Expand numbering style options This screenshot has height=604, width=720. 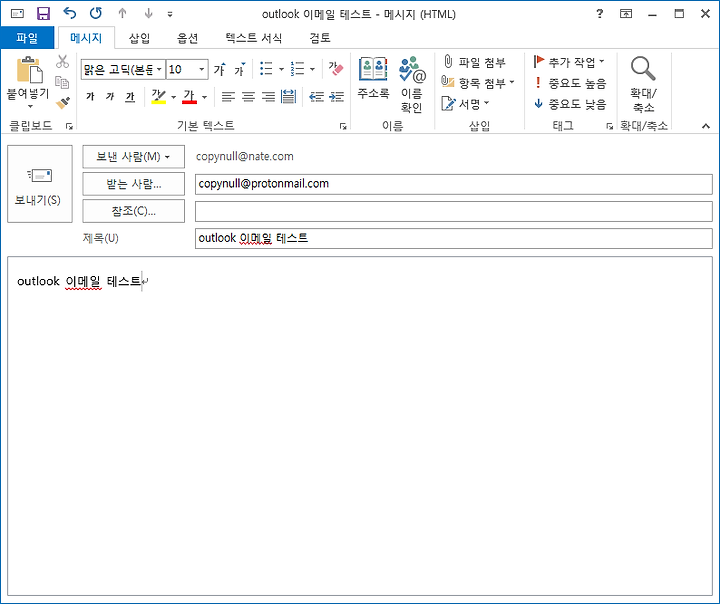(312, 69)
